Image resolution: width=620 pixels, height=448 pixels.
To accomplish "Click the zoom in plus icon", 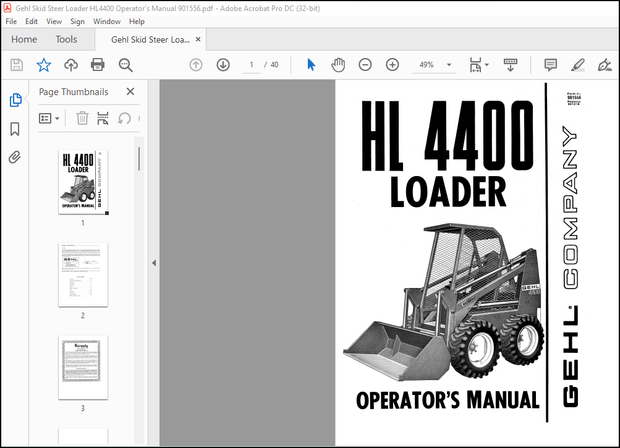I will [x=392, y=65].
